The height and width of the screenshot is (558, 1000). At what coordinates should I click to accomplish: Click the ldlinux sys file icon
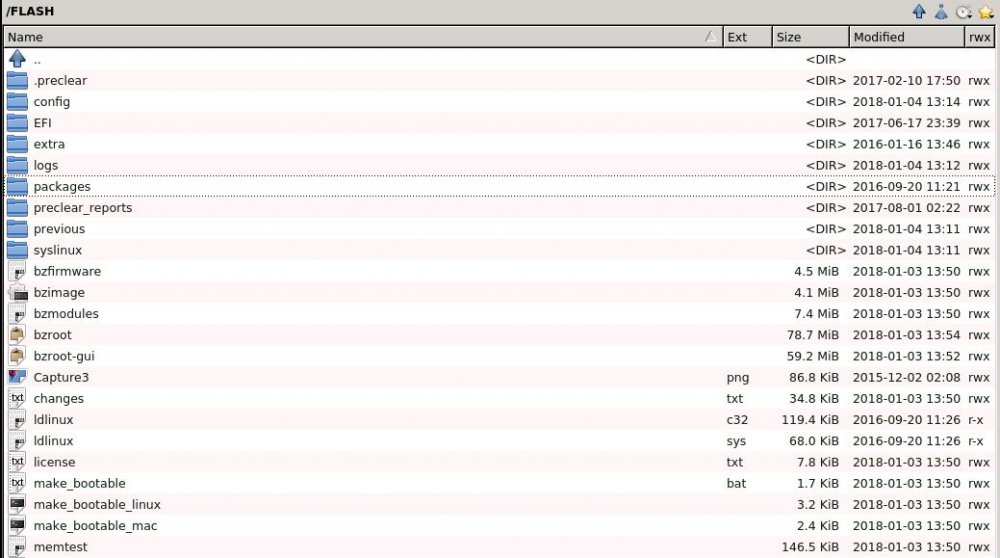pyautogui.click(x=17, y=440)
